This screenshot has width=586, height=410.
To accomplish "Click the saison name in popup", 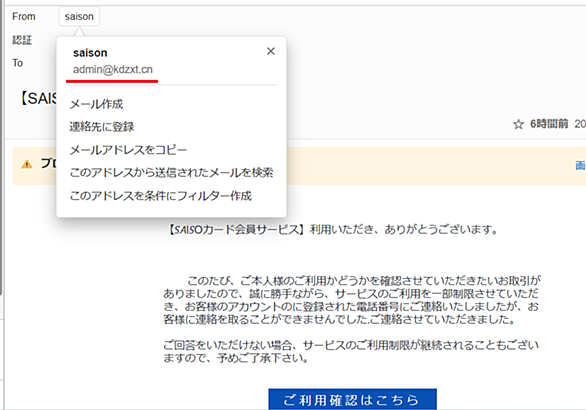I will click(90, 53).
